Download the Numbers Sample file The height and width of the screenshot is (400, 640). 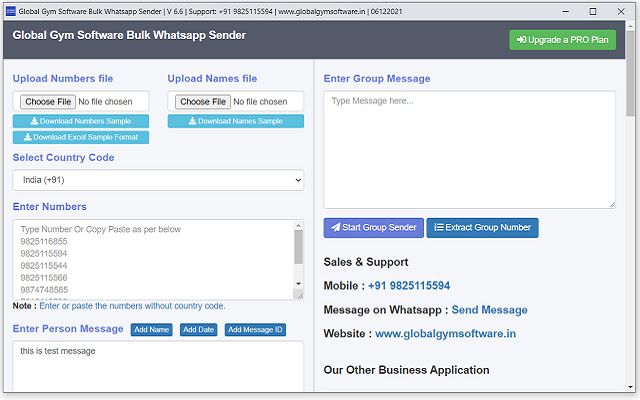[81, 121]
